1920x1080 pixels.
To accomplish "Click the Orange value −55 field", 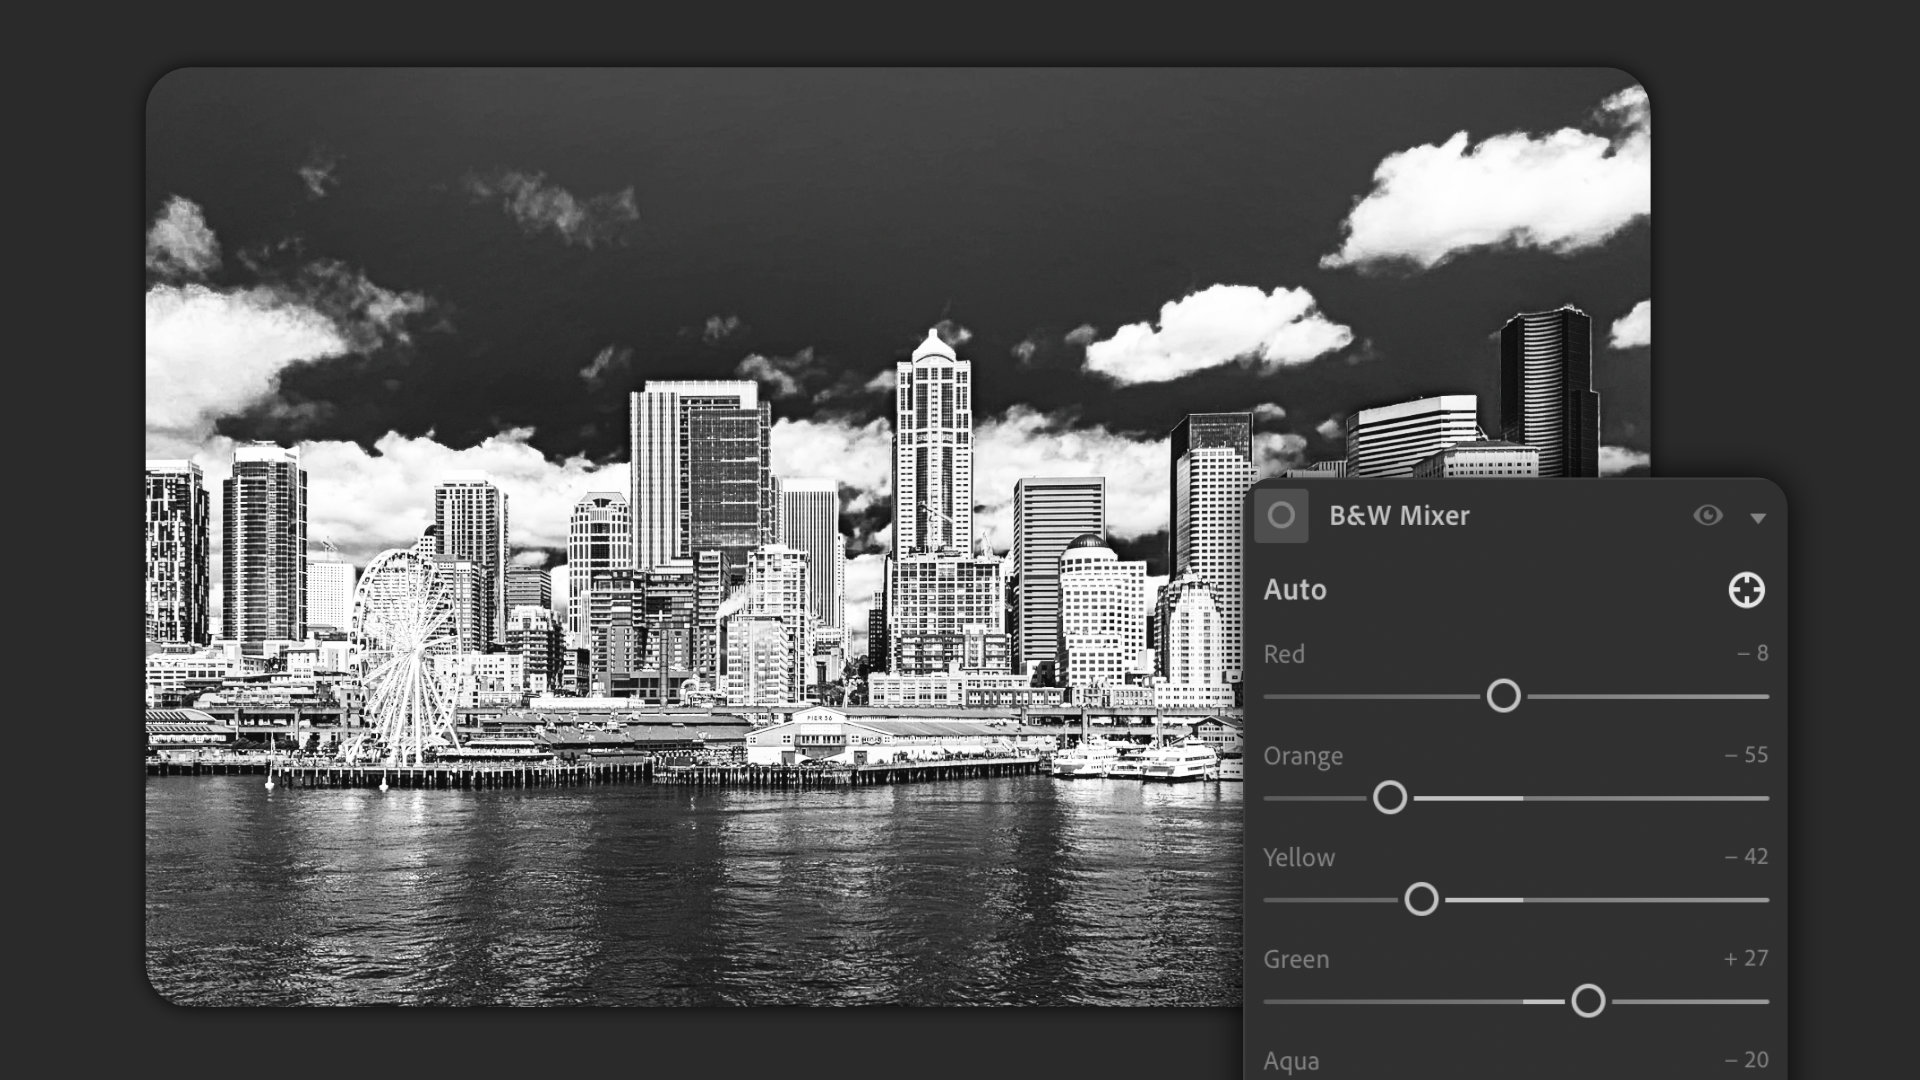I will pos(1746,755).
